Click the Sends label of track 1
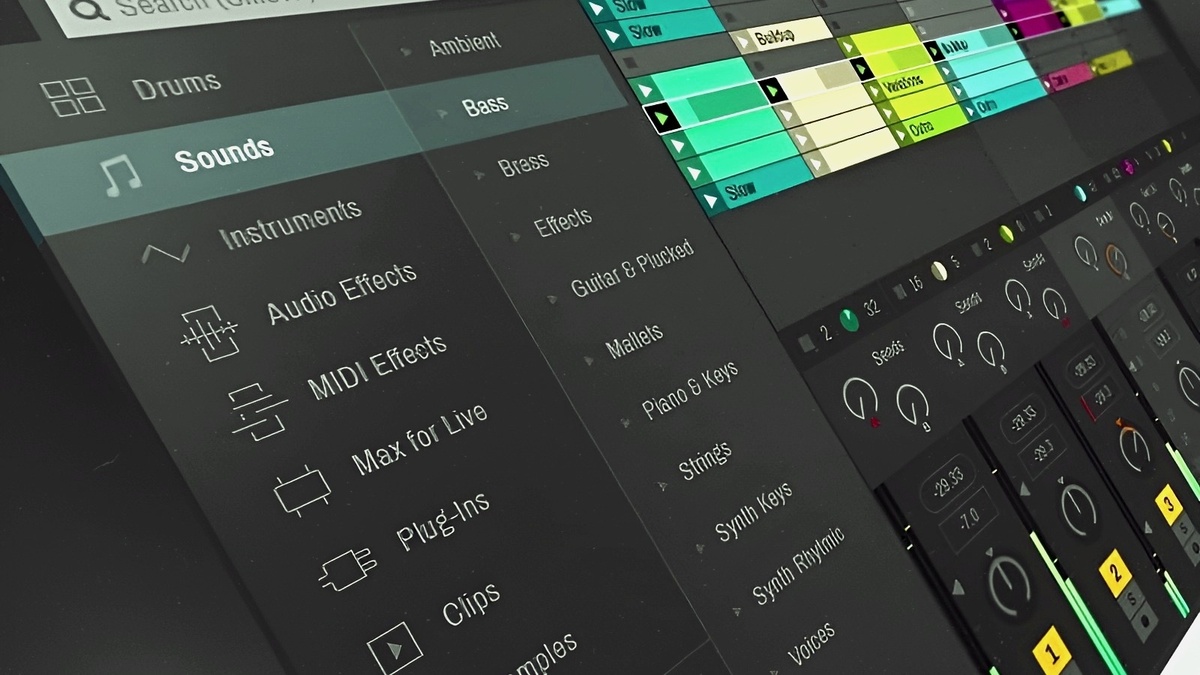Viewport: 1200px width, 675px height. (888, 352)
